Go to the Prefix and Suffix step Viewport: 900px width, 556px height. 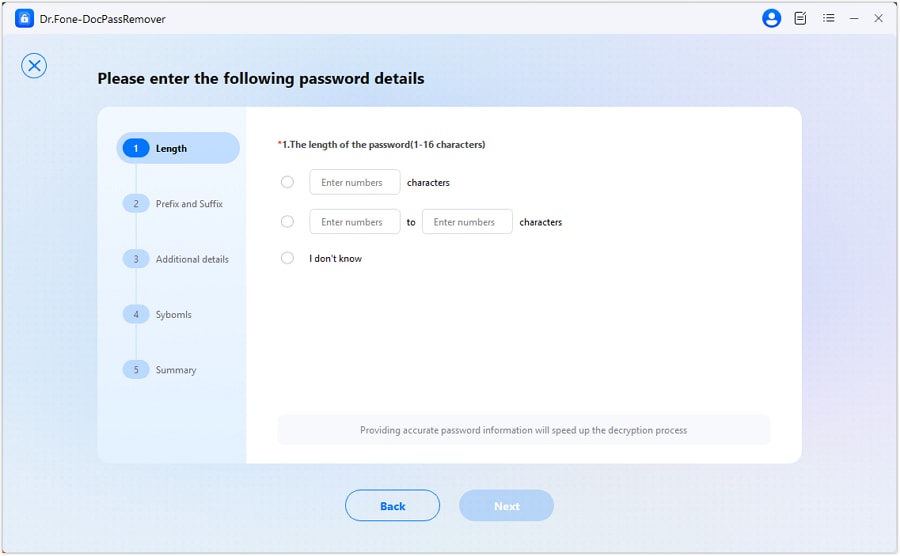coord(189,204)
